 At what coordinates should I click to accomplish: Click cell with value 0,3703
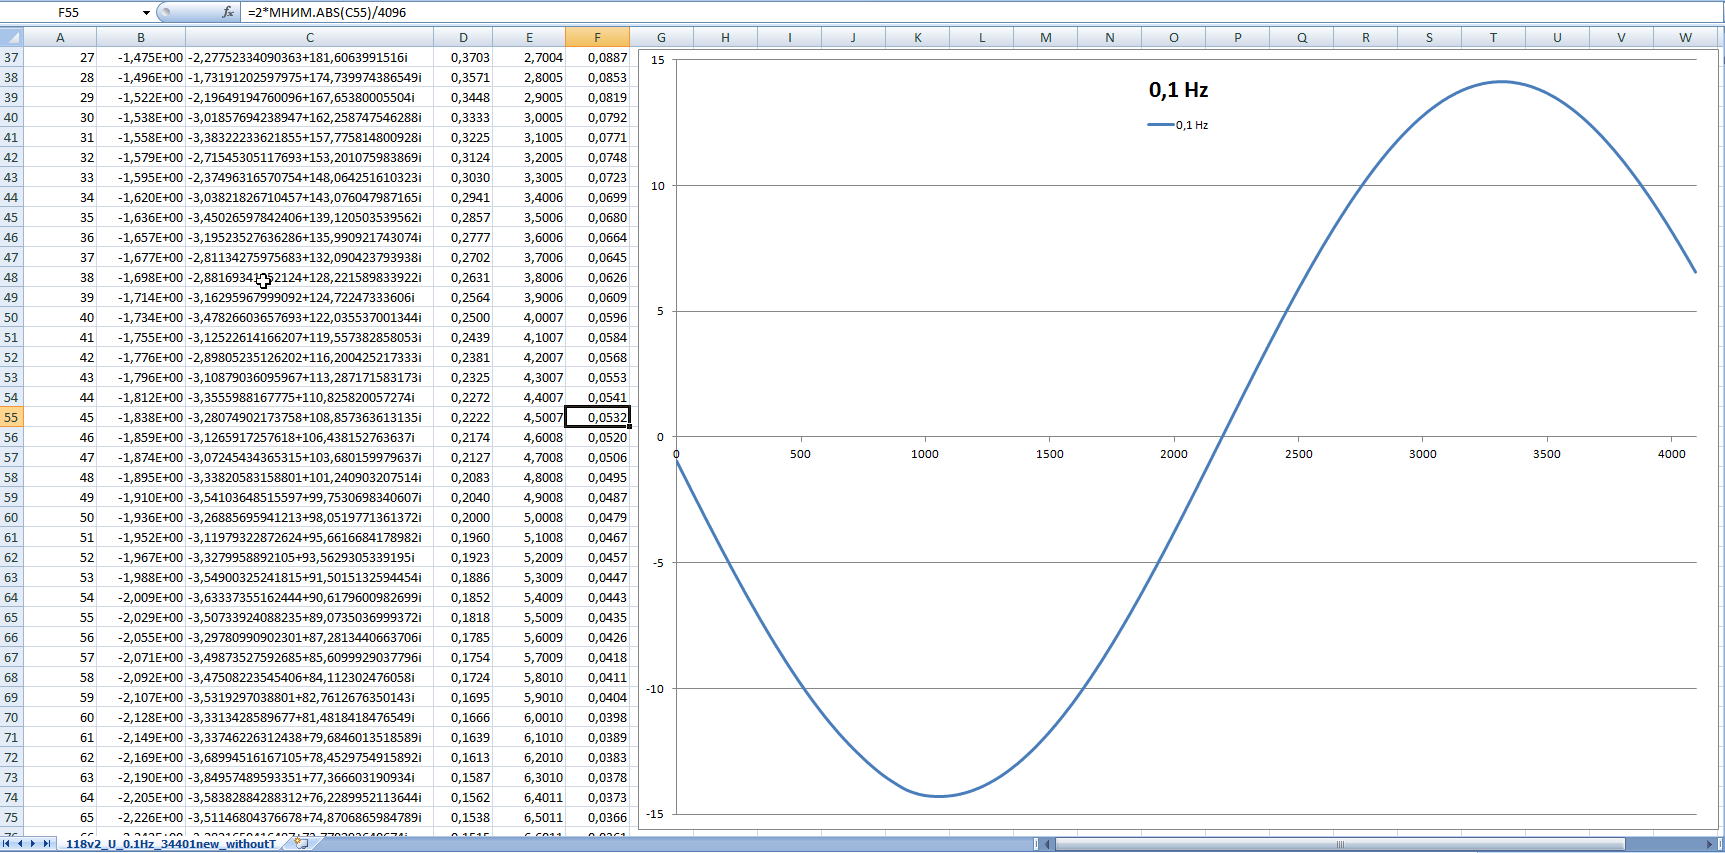pyautogui.click(x=463, y=57)
